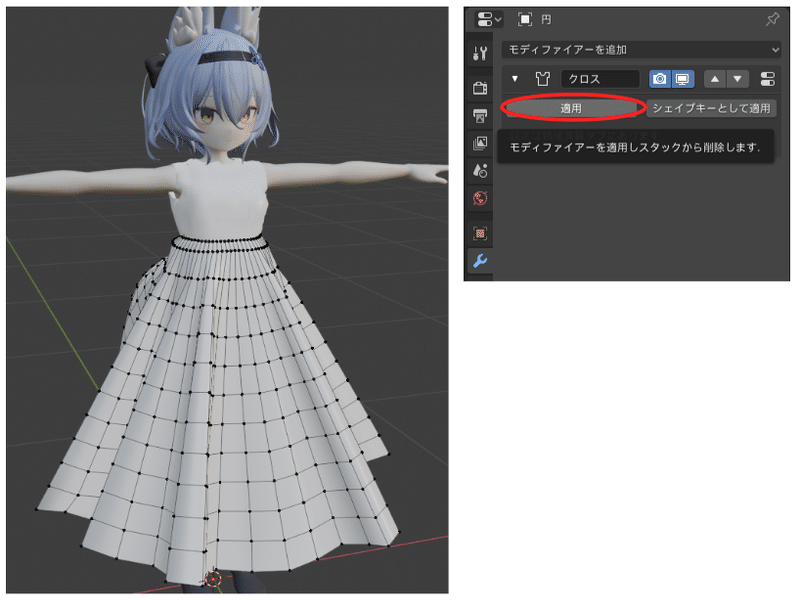
Task: Click the cloth shirt modifier icon
Action: point(542,79)
